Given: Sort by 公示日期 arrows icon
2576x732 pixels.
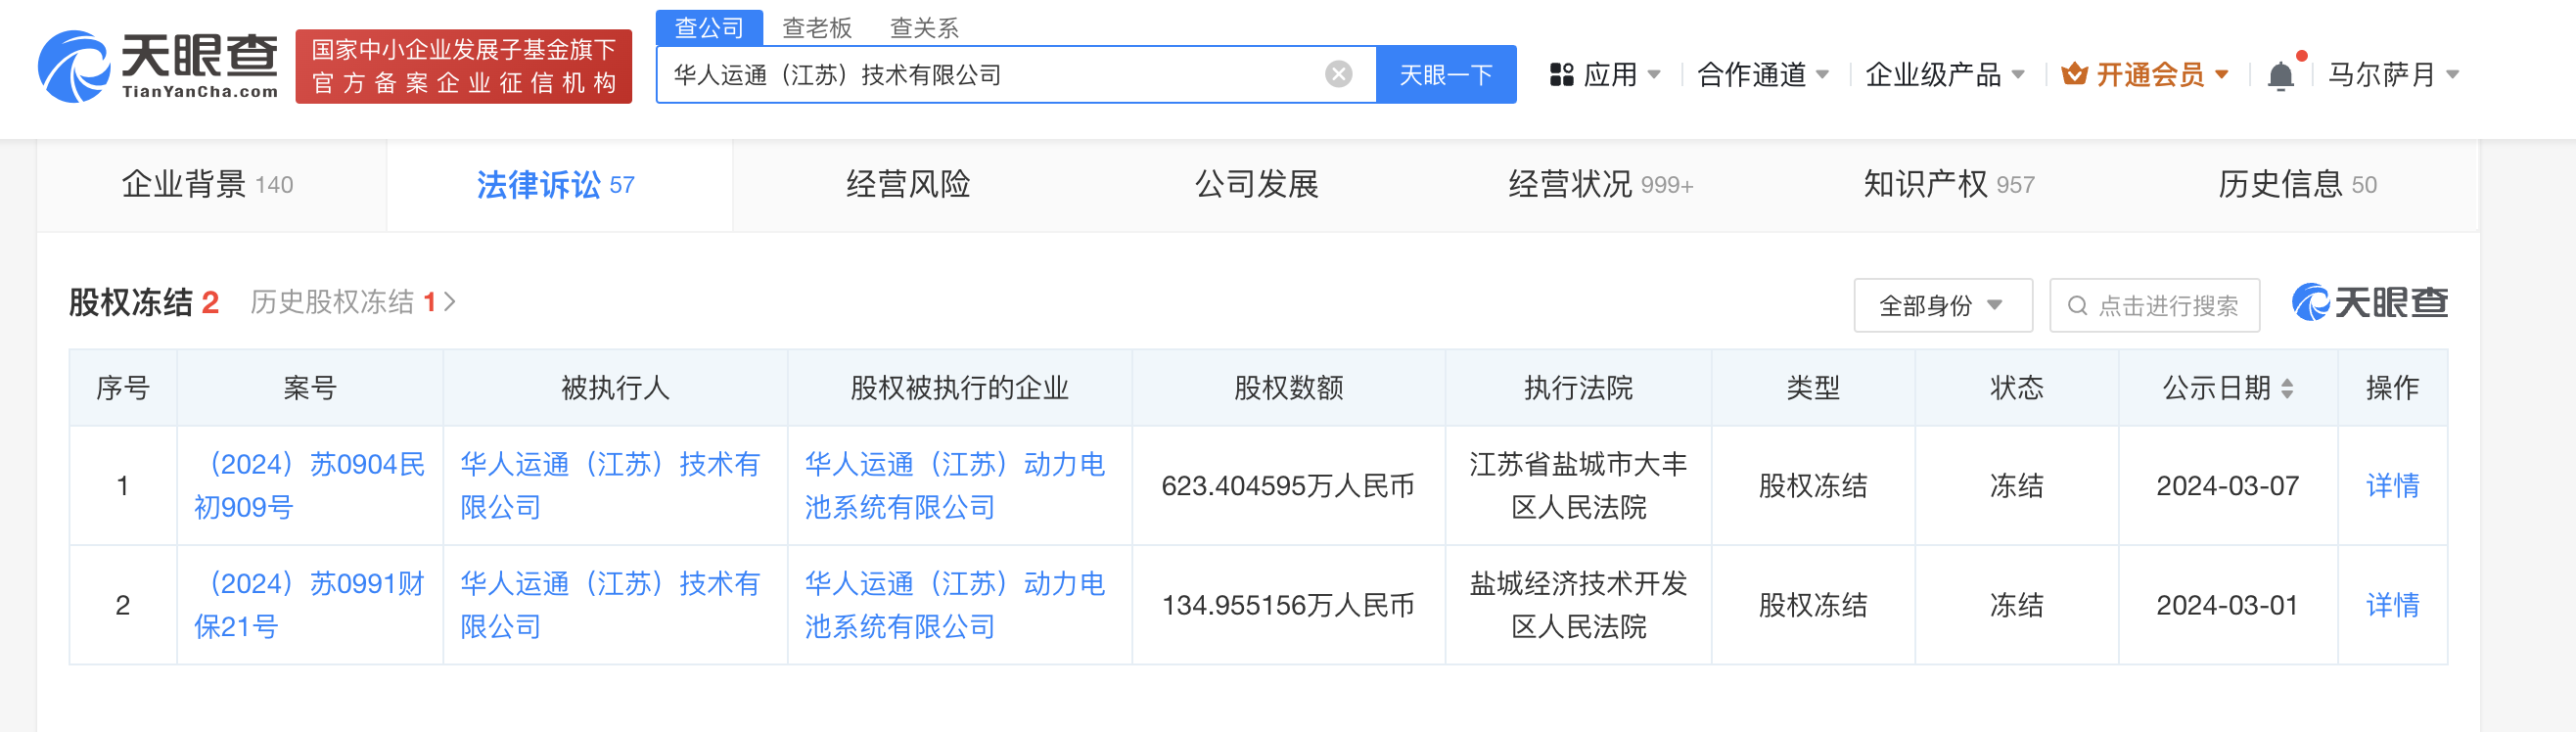Looking at the screenshot, I should 2287,388.
